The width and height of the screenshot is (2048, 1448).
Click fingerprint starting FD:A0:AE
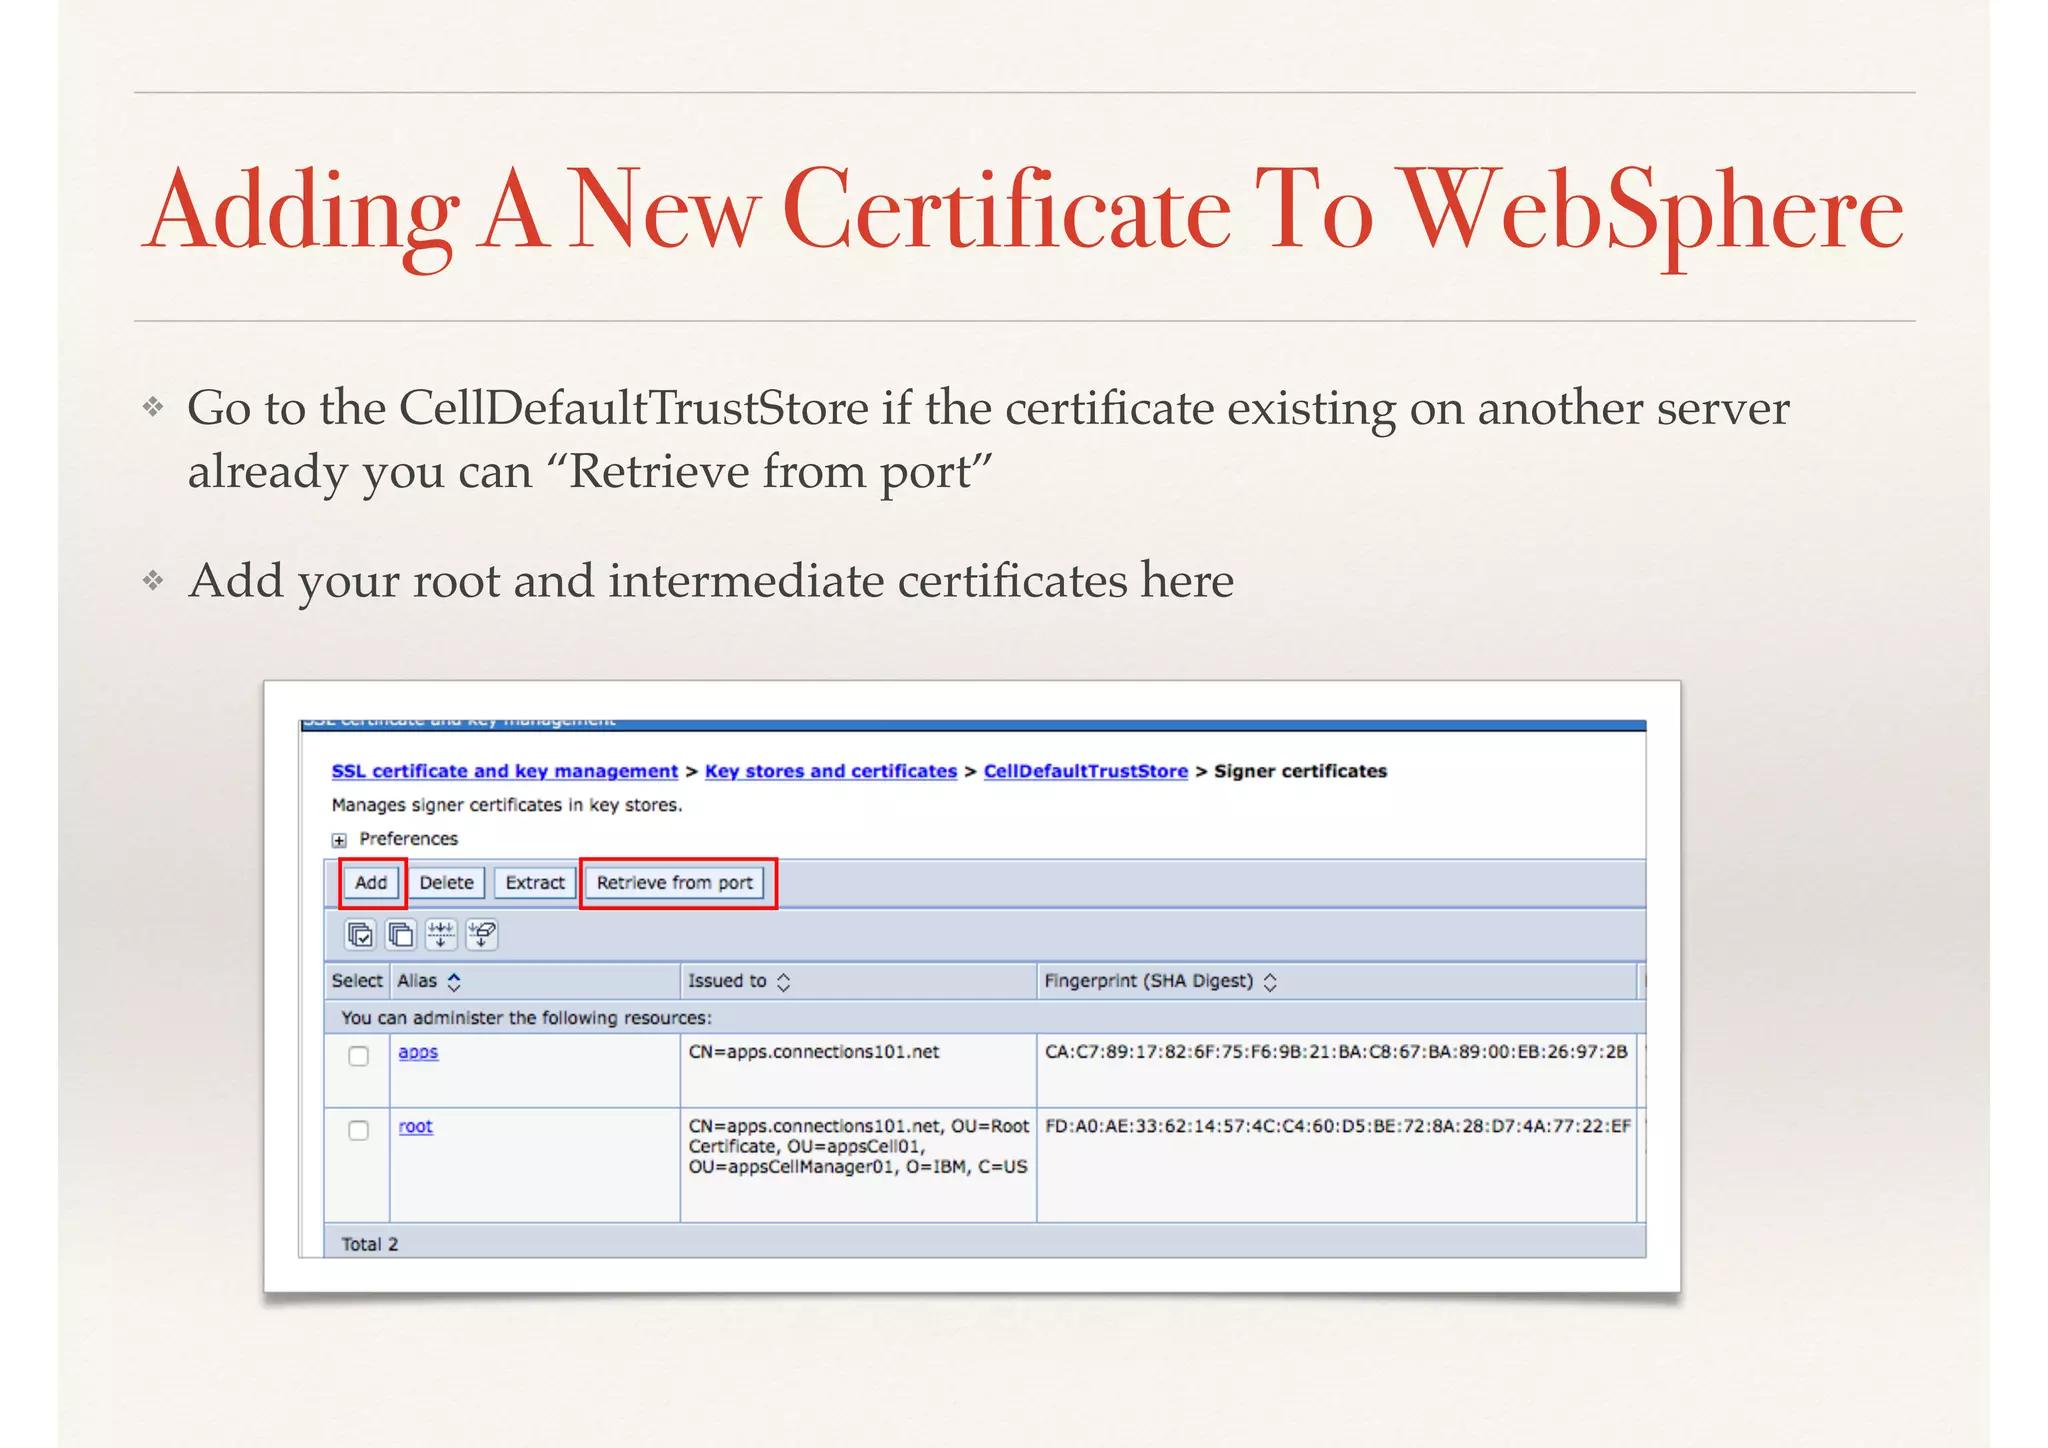(x=1338, y=1126)
